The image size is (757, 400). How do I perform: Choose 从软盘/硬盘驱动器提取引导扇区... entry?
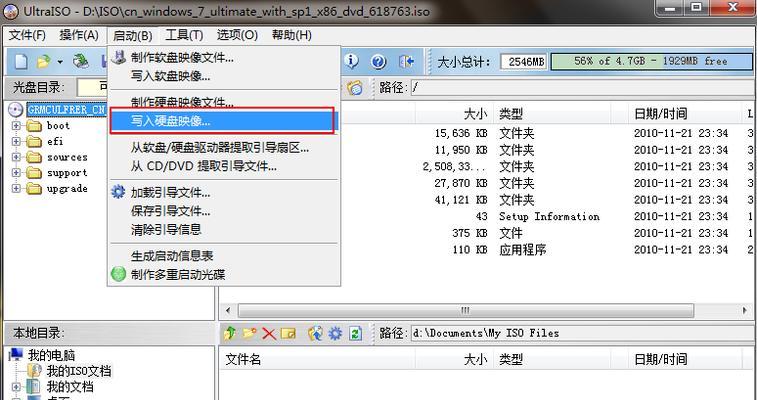220,148
